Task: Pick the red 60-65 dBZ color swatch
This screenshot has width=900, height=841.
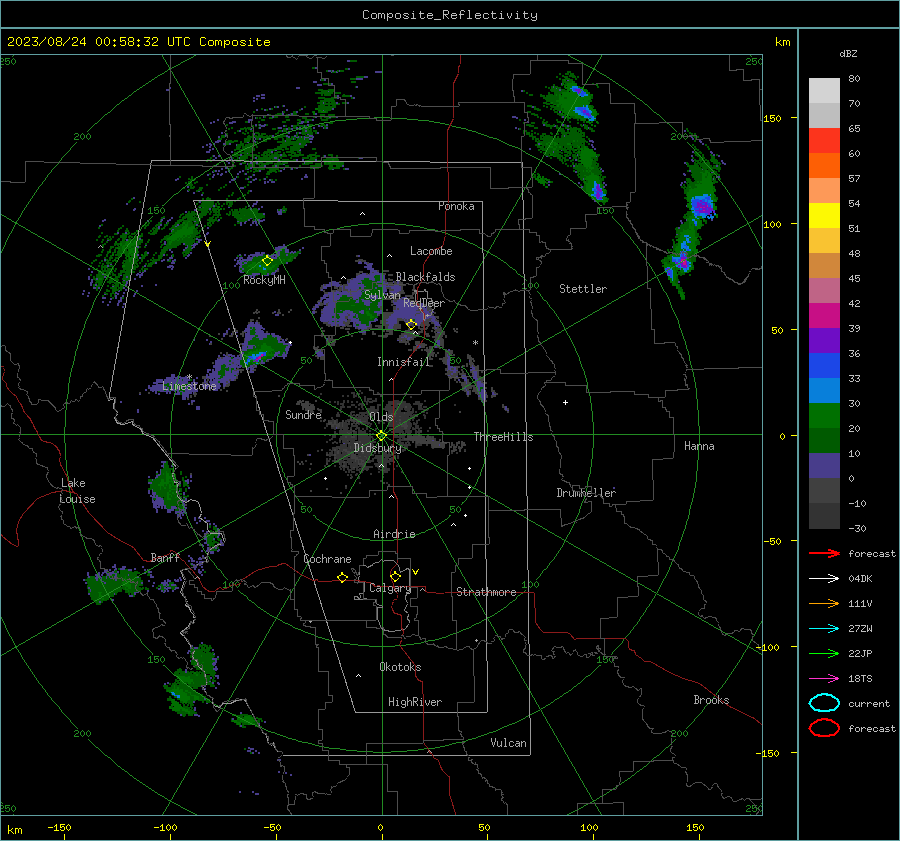Action: point(824,141)
